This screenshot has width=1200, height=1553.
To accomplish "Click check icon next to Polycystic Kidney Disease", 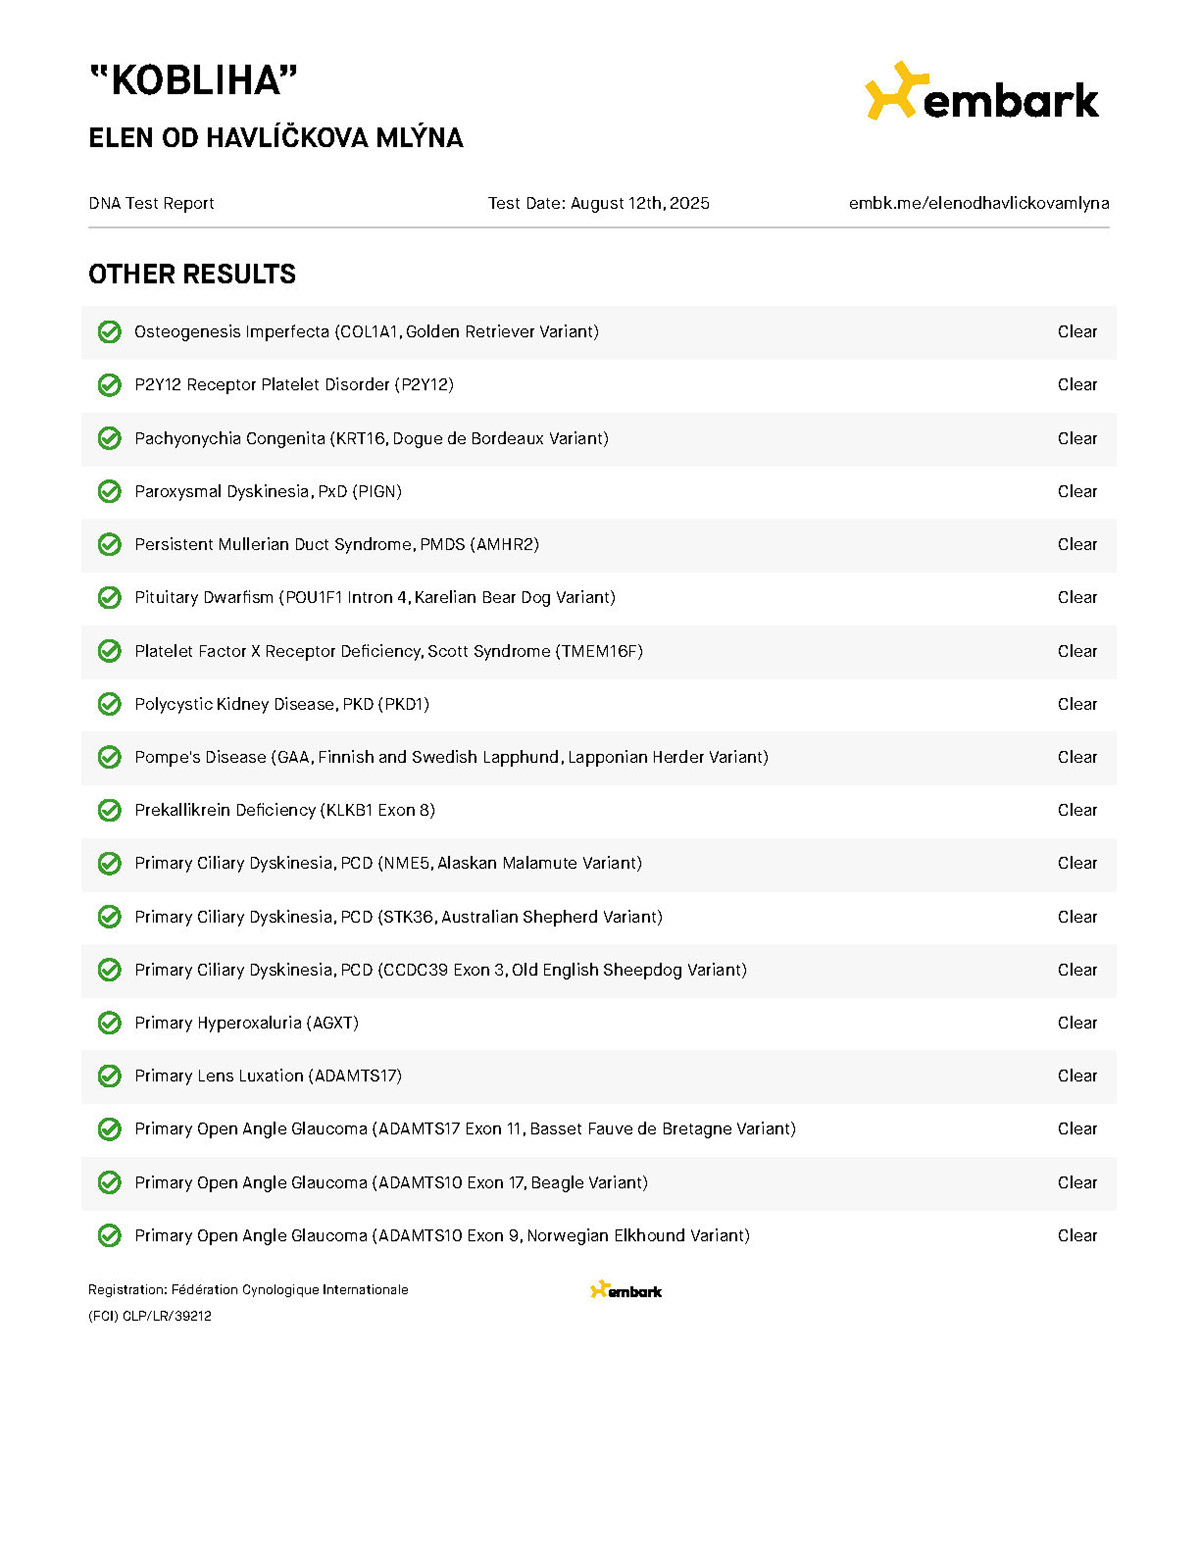I will coord(110,704).
